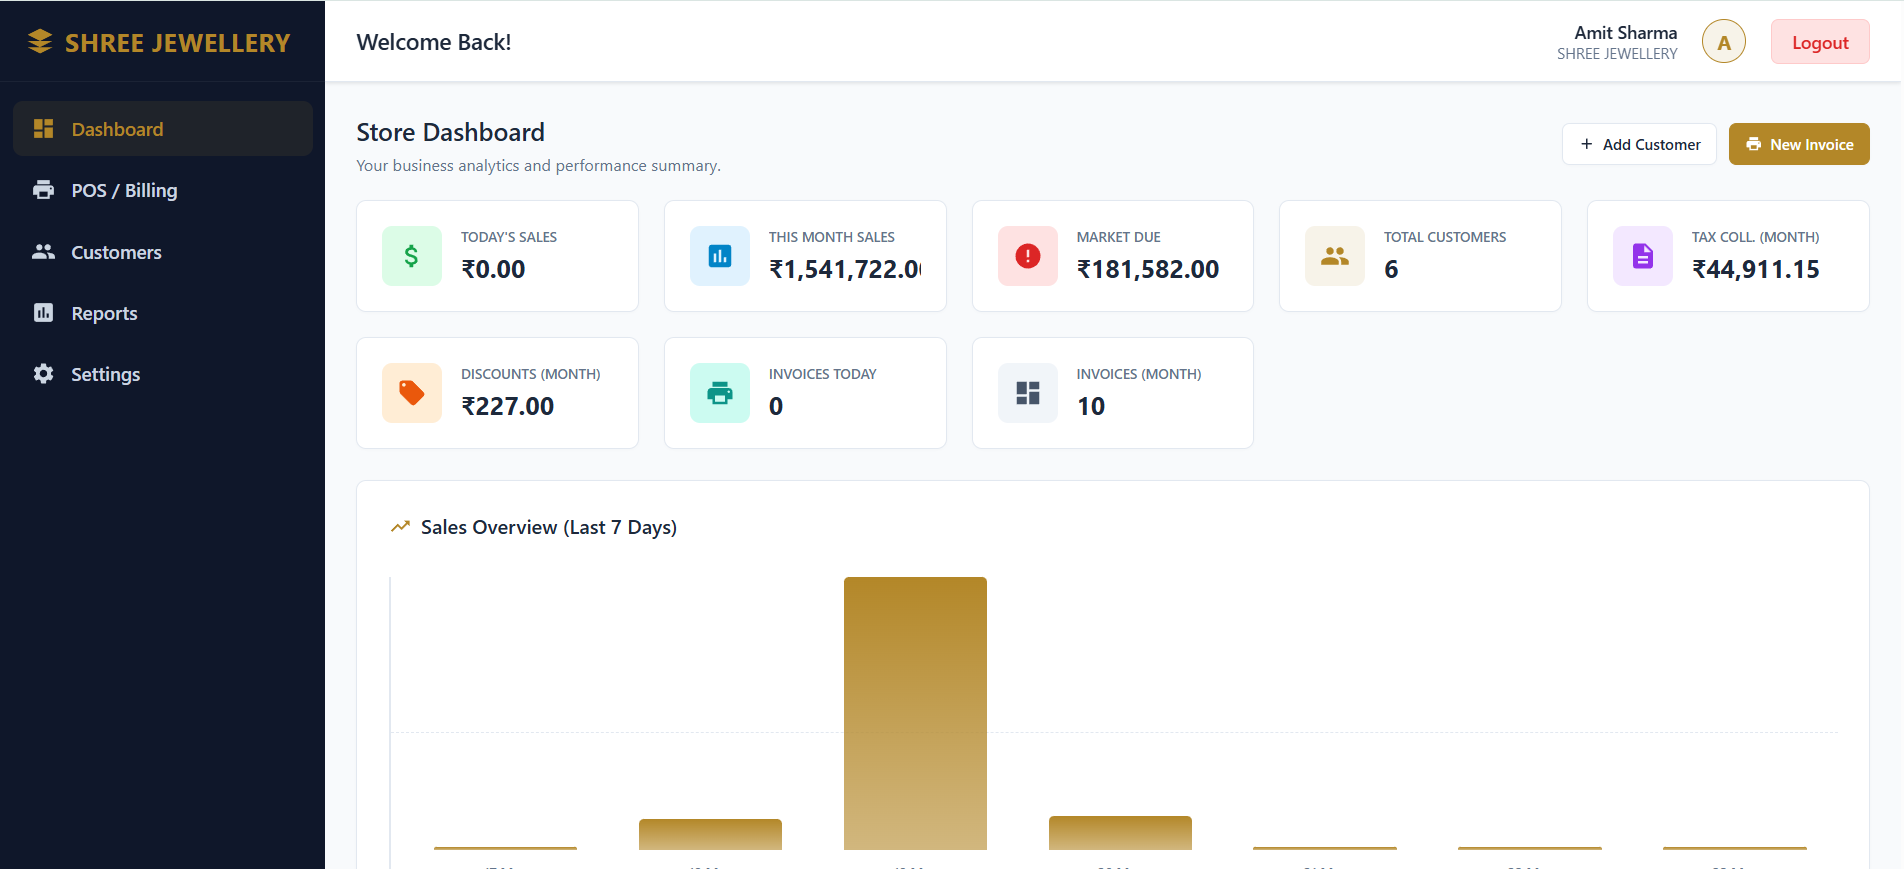This screenshot has height=869, width=1904.
Task: Click the DISCOUNTS (MONTH) label
Action: [x=531, y=374]
